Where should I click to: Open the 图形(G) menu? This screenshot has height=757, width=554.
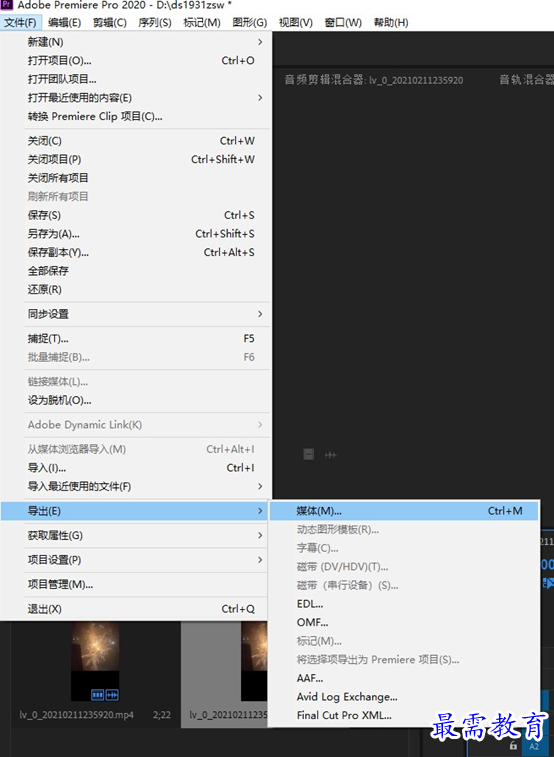point(249,23)
